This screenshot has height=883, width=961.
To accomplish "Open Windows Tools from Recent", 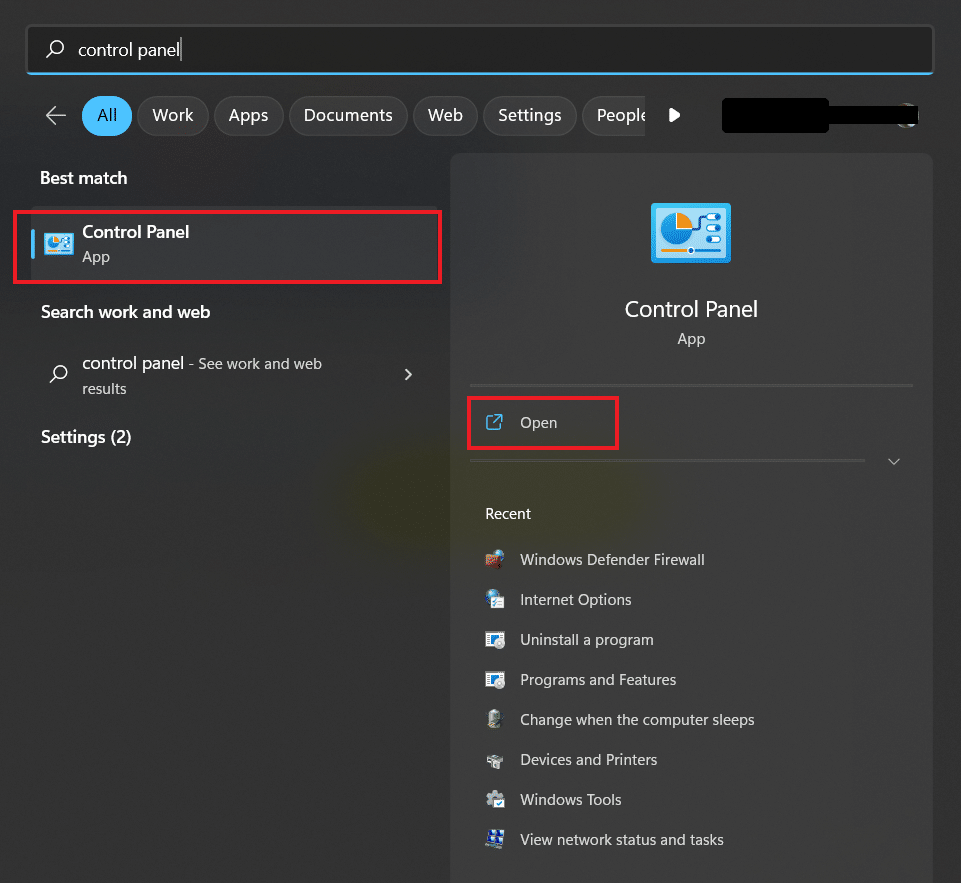I will [x=571, y=800].
